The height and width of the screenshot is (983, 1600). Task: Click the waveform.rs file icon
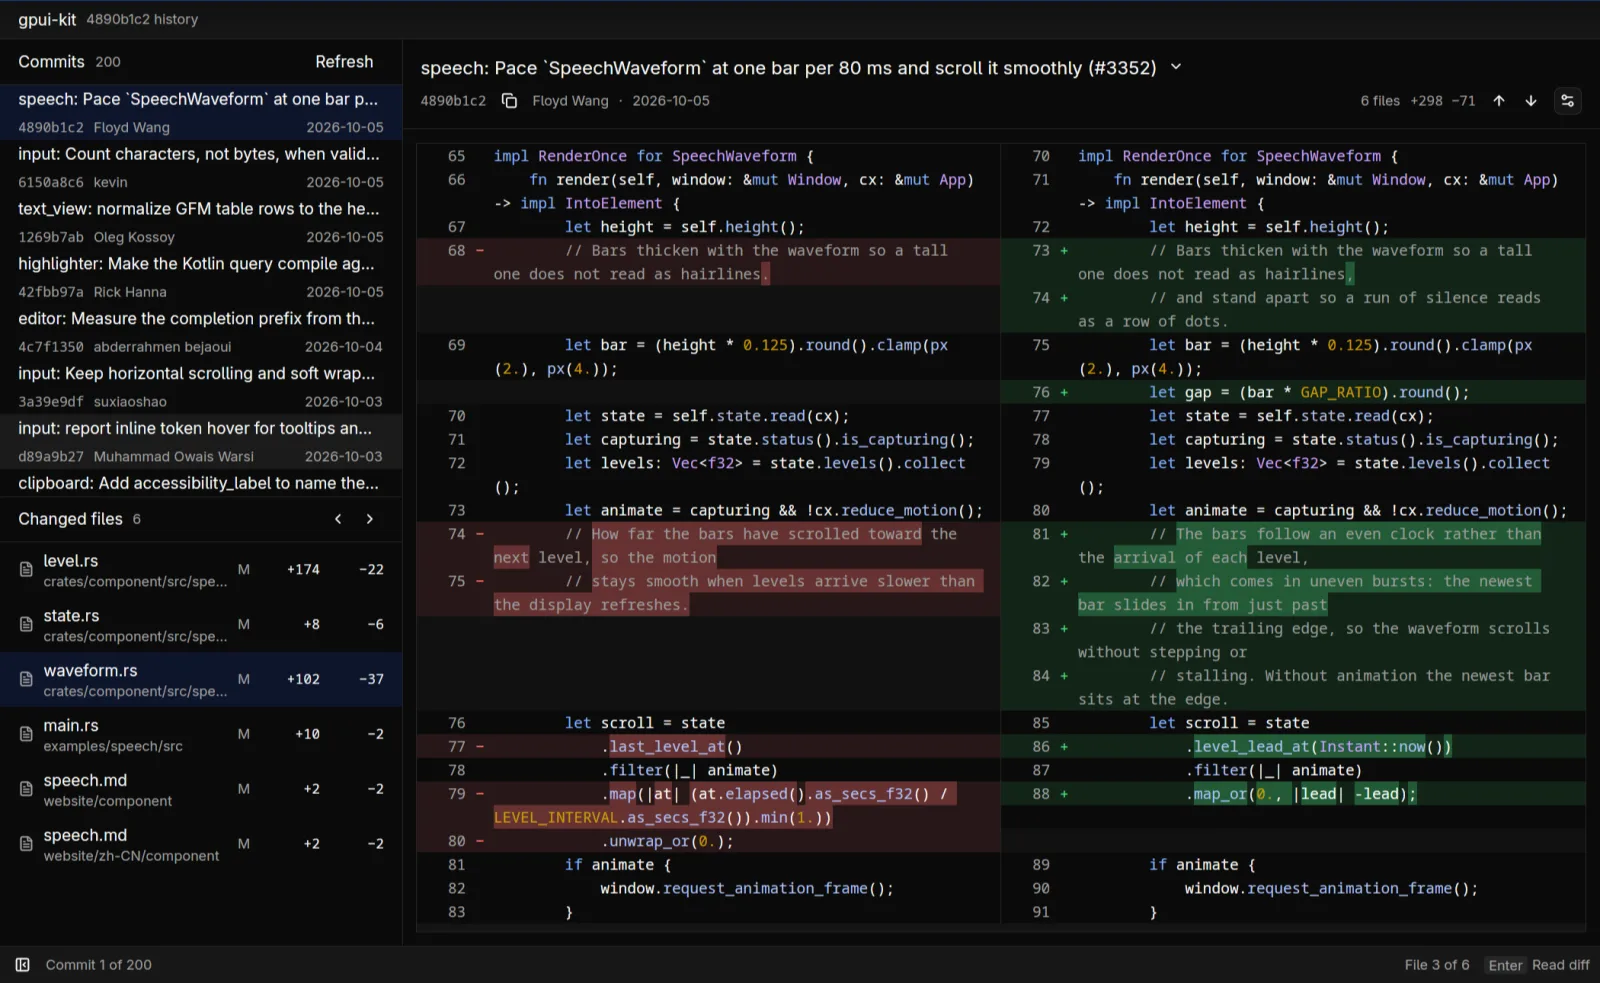[26, 680]
